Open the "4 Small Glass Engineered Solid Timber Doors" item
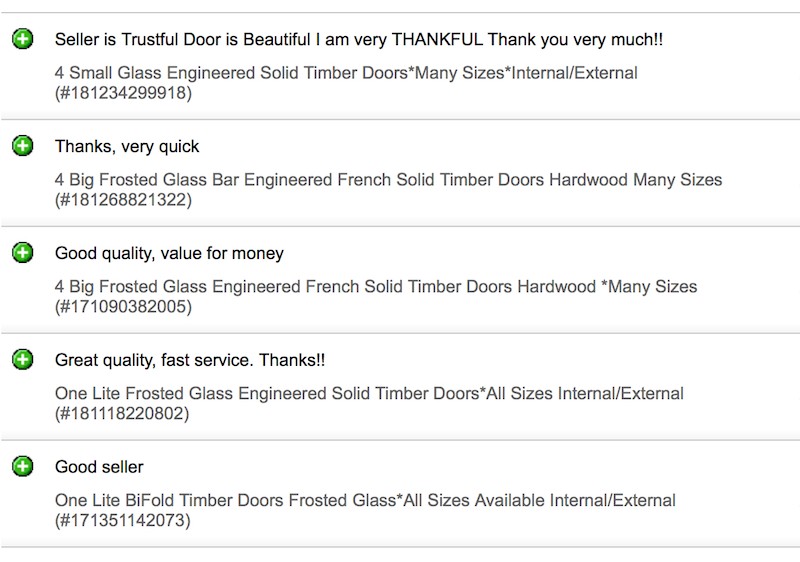Screen dimensions: 800x562 [x=346, y=73]
